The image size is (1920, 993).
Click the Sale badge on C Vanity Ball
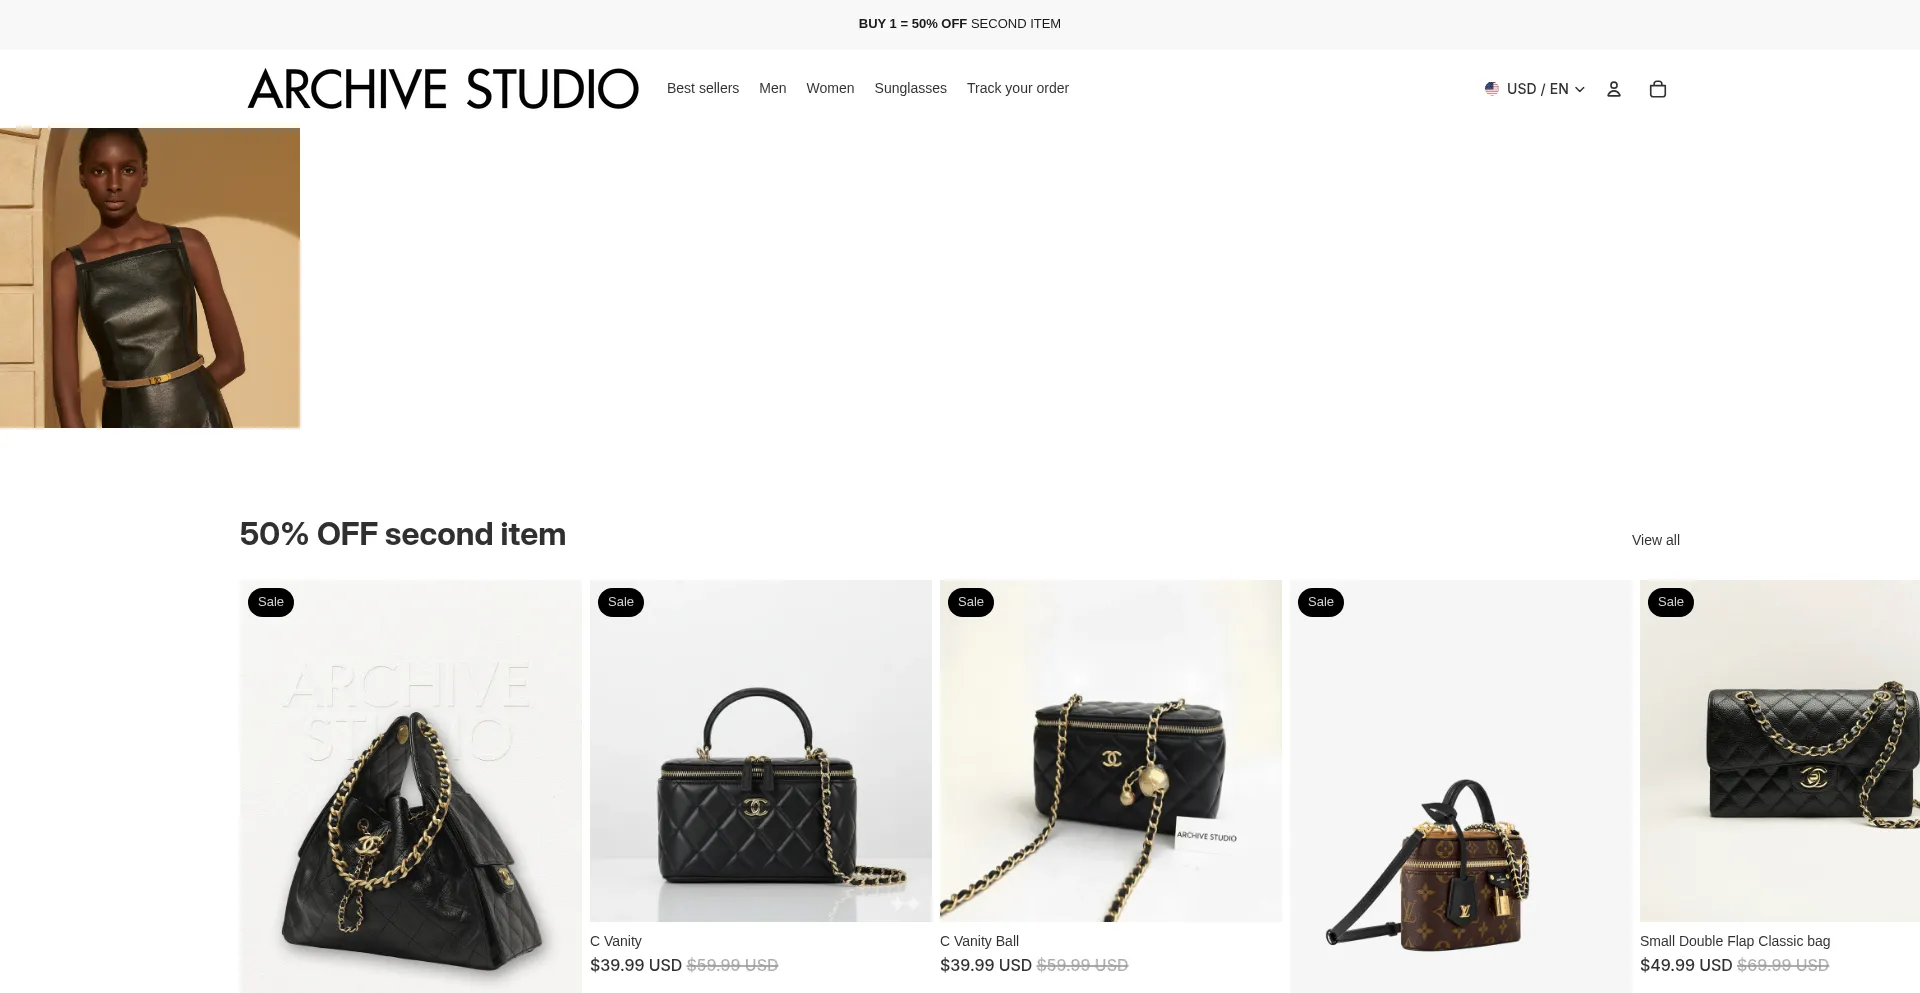click(971, 602)
